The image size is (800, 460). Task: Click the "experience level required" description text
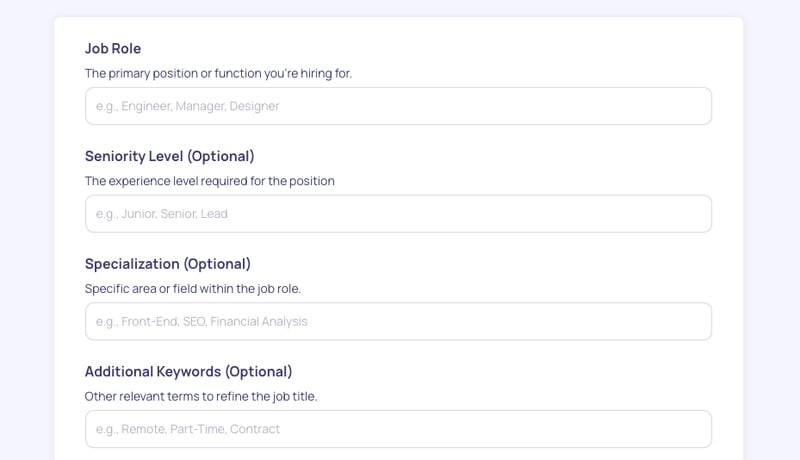(210, 181)
